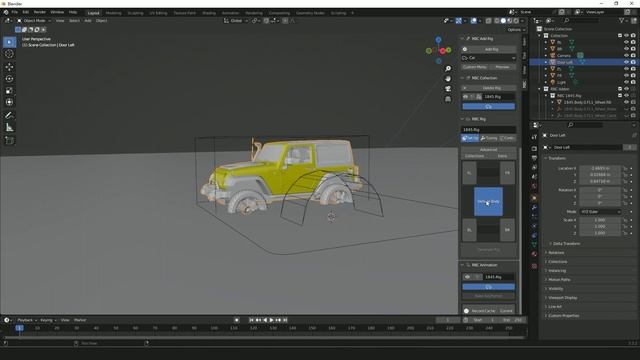Viewport: 640px width, 360px height.
Task: Open the Tool properties tab icon
Action: (534, 137)
